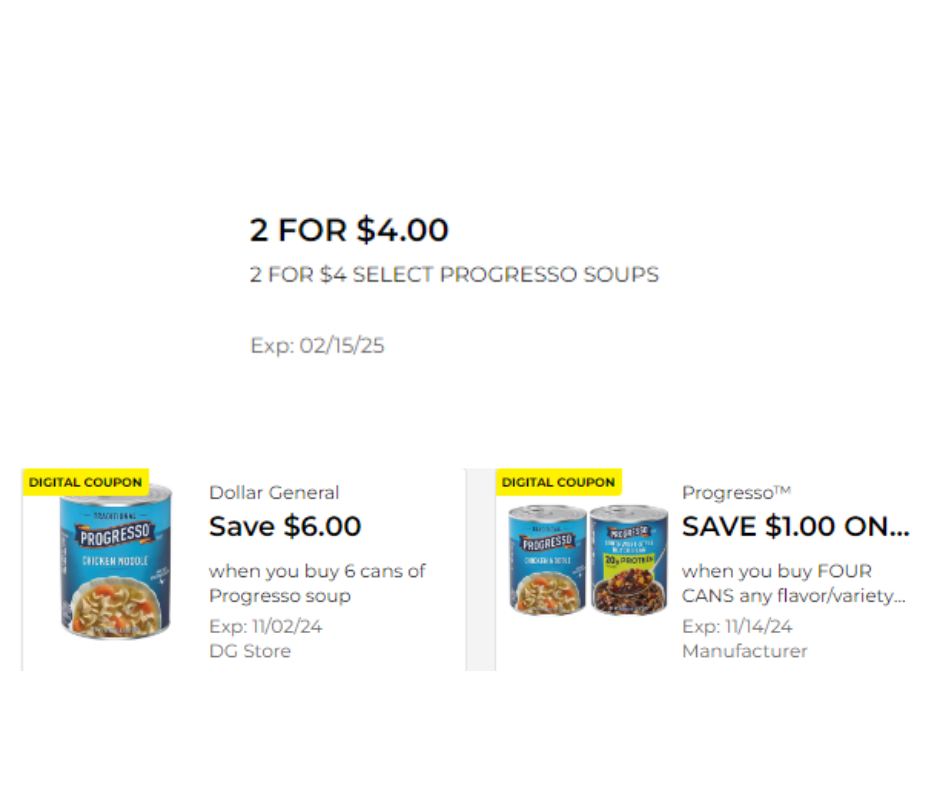Click the right DIGITAL COUPON badge
This screenshot has width=940, height=788.
tap(558, 482)
